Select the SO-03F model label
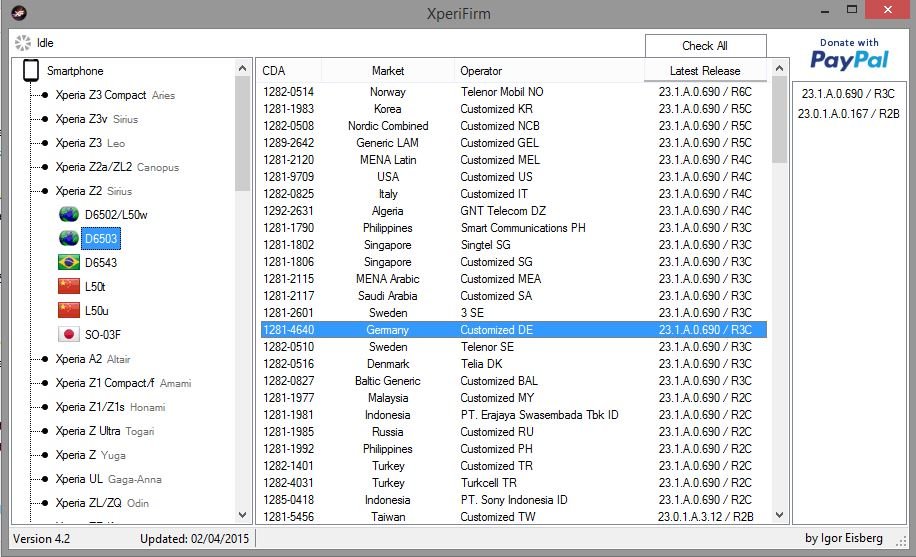This screenshot has width=916, height=557. [x=102, y=334]
